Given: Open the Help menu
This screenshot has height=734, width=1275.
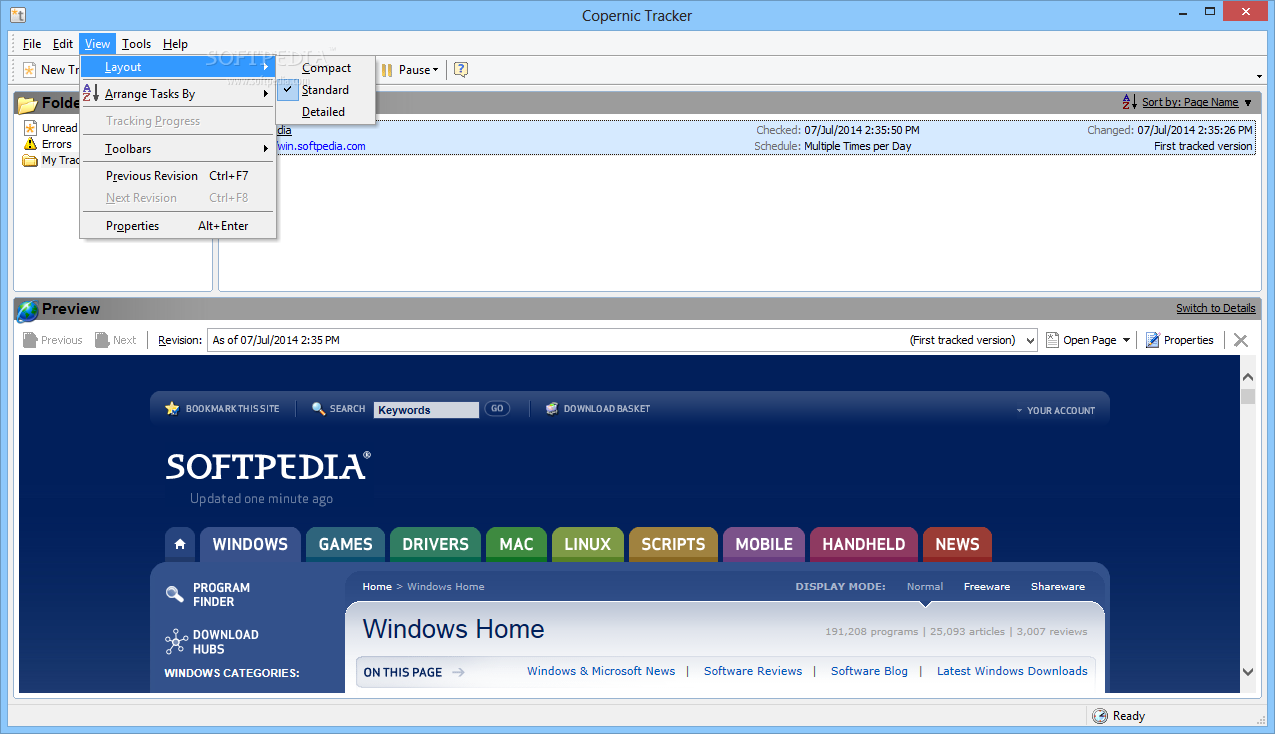Looking at the screenshot, I should (175, 44).
